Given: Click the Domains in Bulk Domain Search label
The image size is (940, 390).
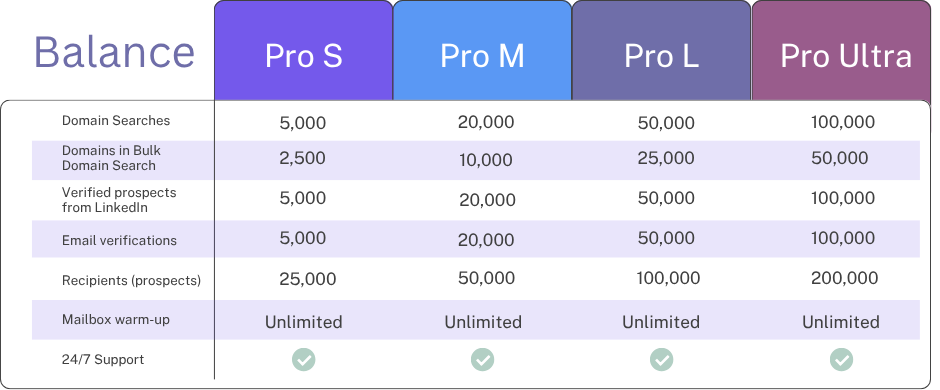Looking at the screenshot, I should tap(112, 158).
